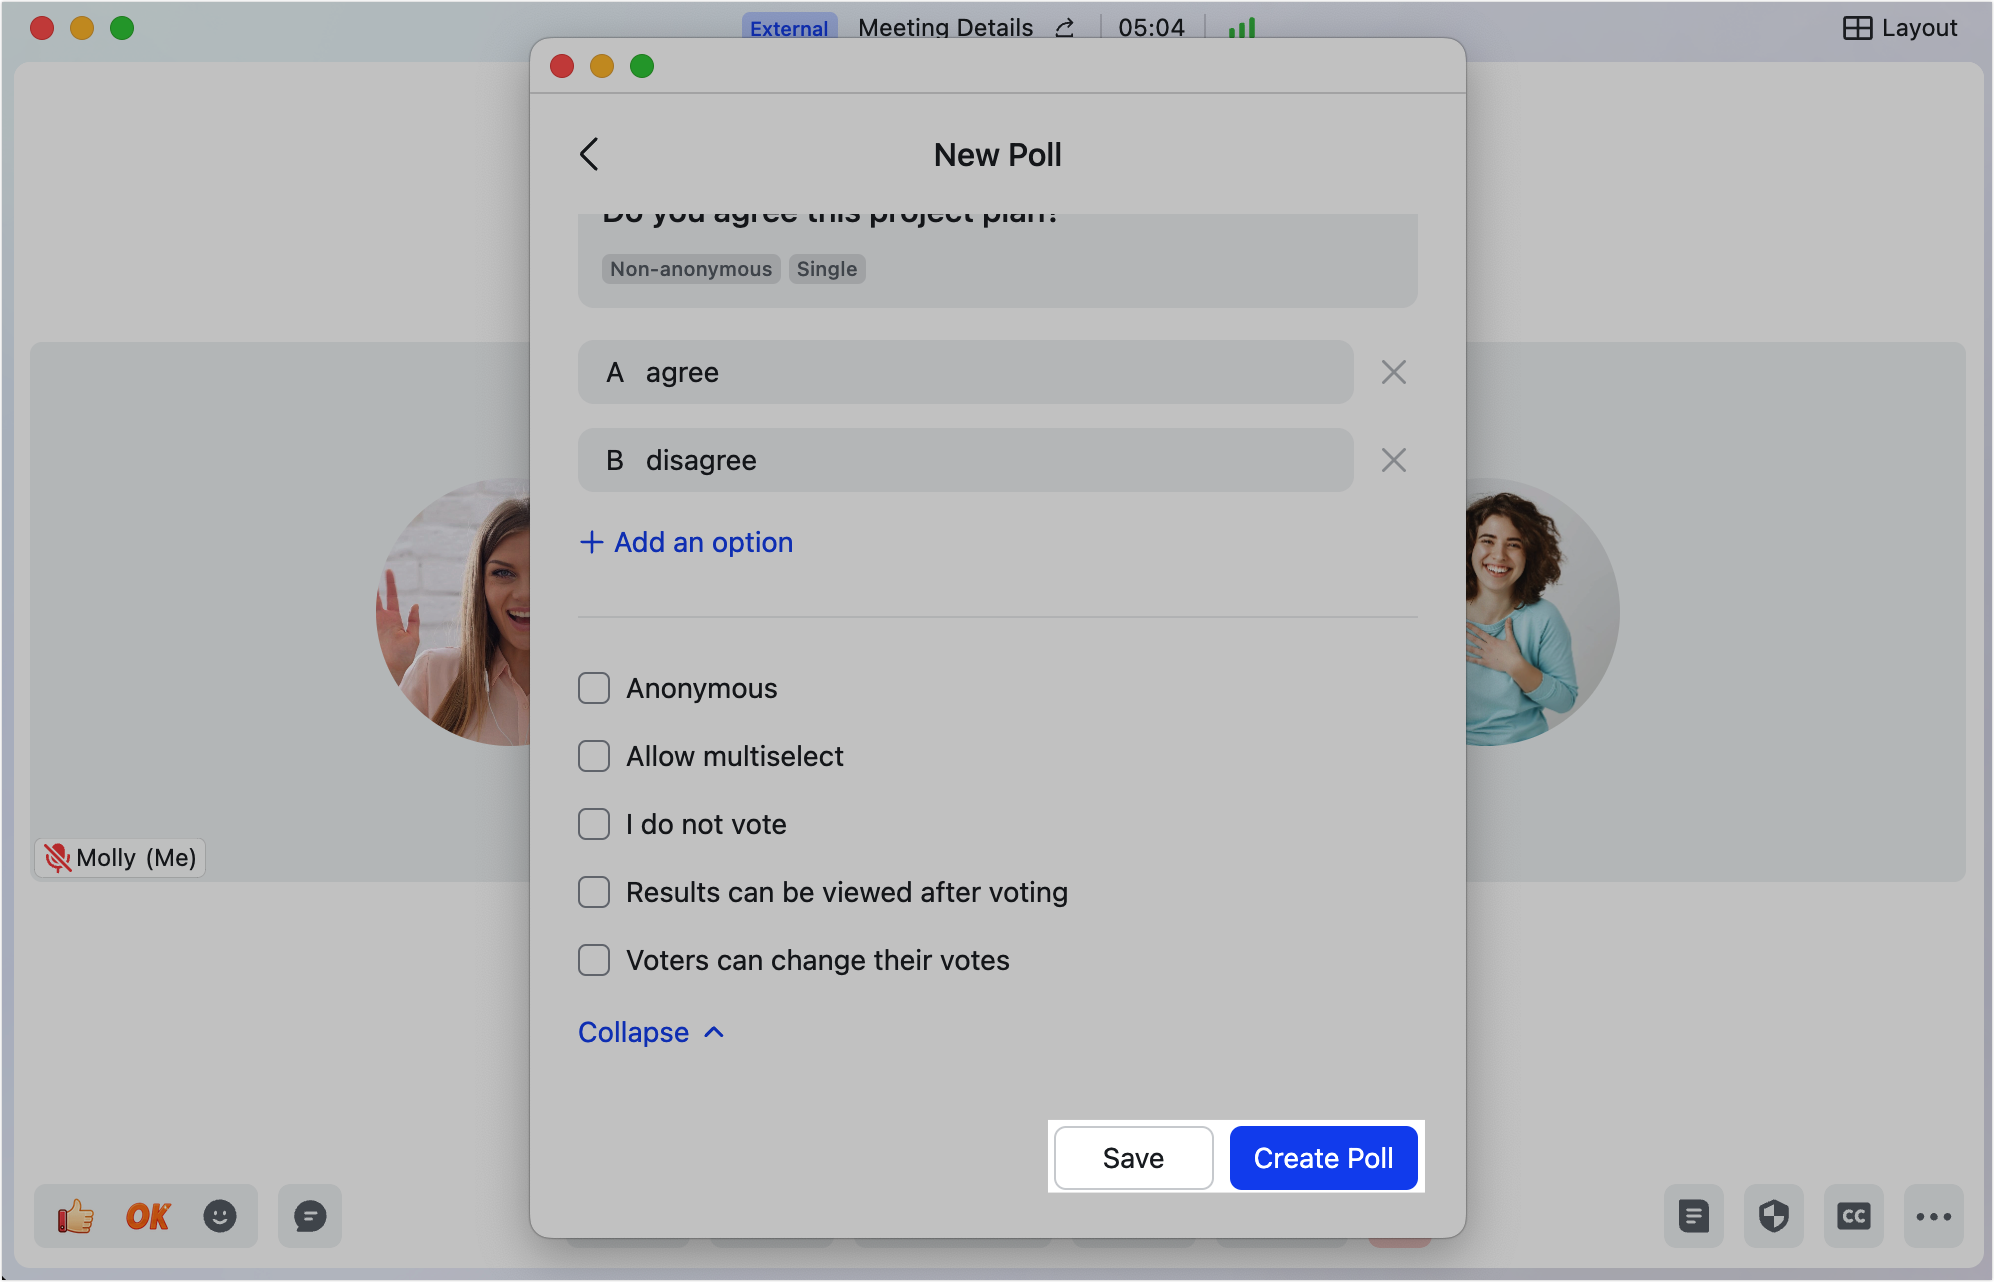This screenshot has height=1282, width=1994.
Task: Check Allow multiselect
Action: click(594, 756)
